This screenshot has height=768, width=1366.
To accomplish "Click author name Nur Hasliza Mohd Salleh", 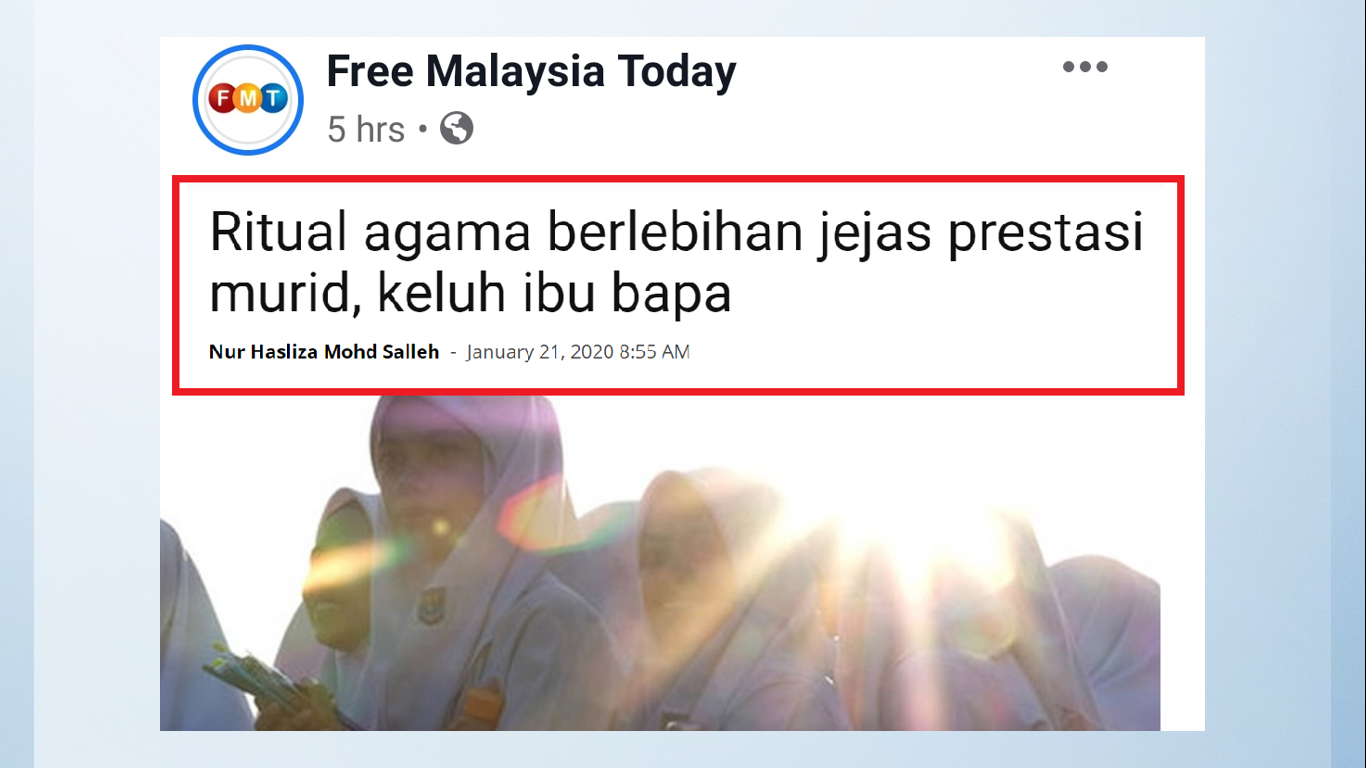I will tap(324, 352).
